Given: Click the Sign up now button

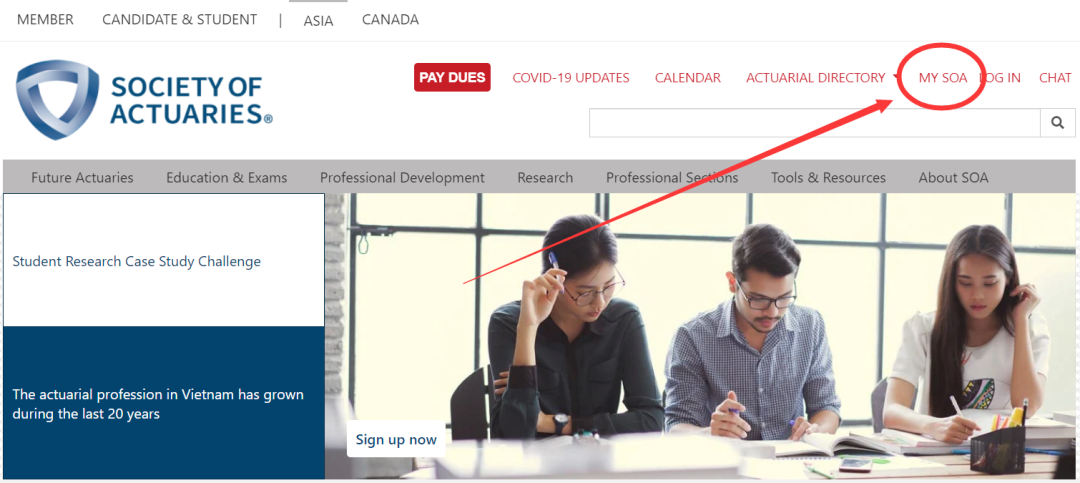Looking at the screenshot, I should coord(396,440).
